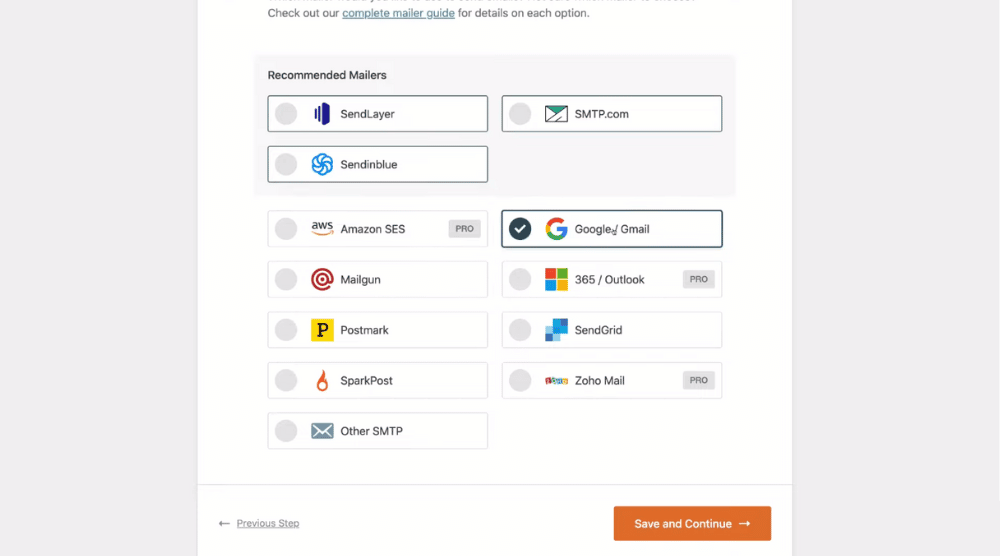Click the Mailgun target logo
Viewport: 1000px width, 556px height.
point(322,279)
